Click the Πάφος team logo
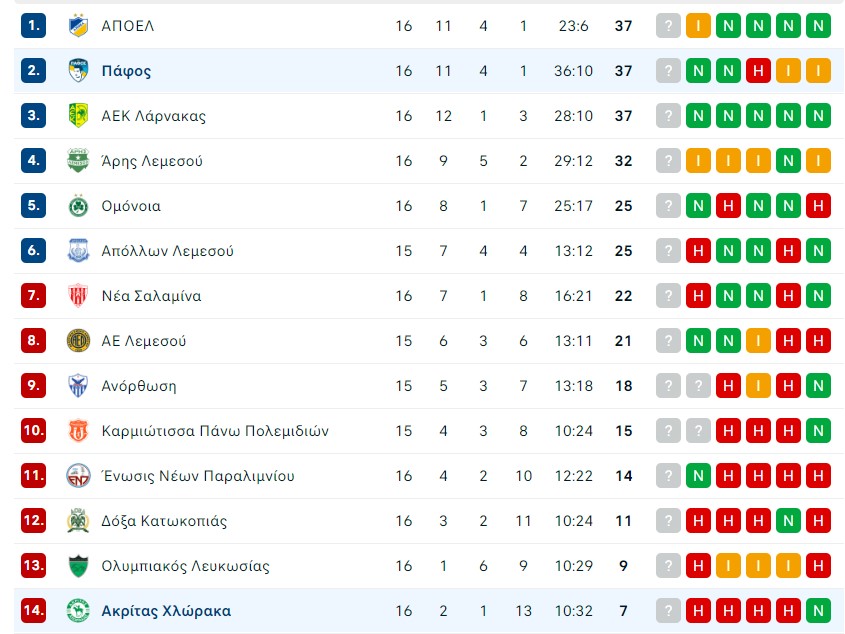This screenshot has height=634, width=845. (78, 71)
